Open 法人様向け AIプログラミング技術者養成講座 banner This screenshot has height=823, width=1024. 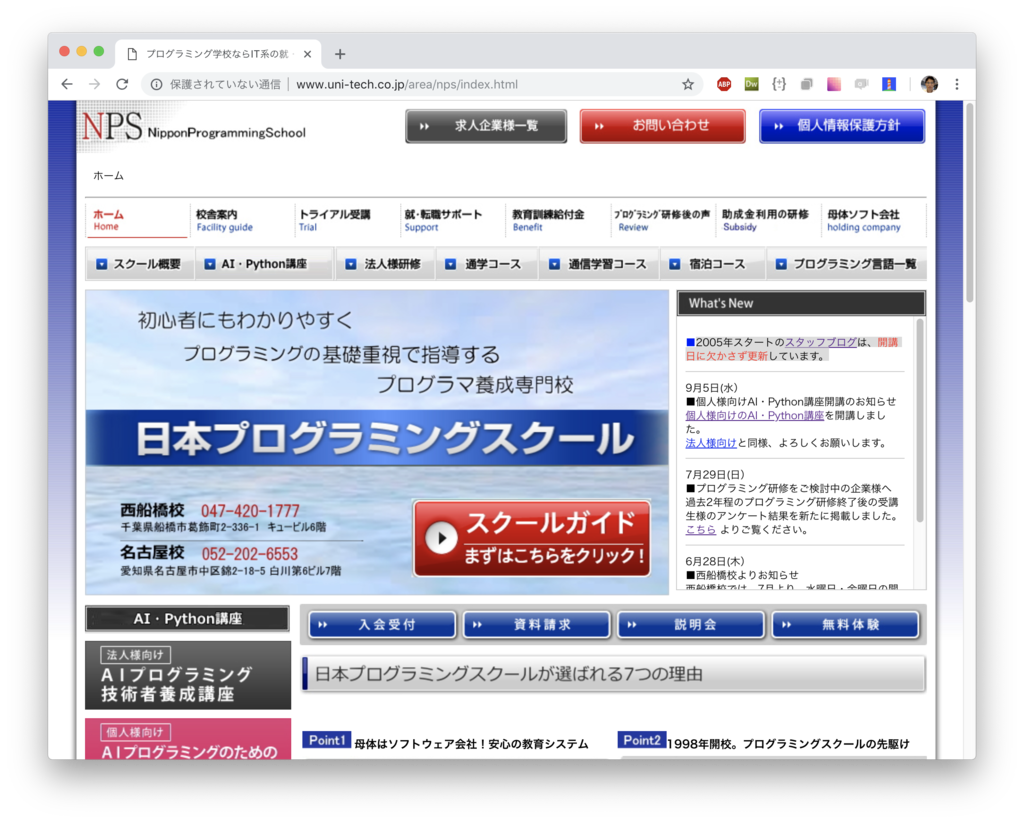tap(188, 675)
